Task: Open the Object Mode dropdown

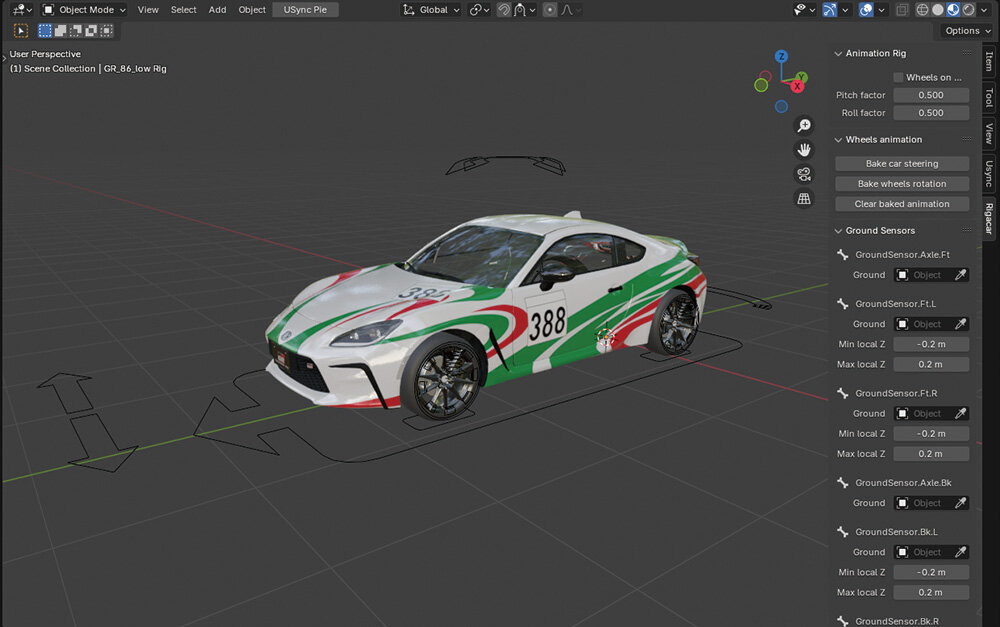Action: tap(84, 10)
